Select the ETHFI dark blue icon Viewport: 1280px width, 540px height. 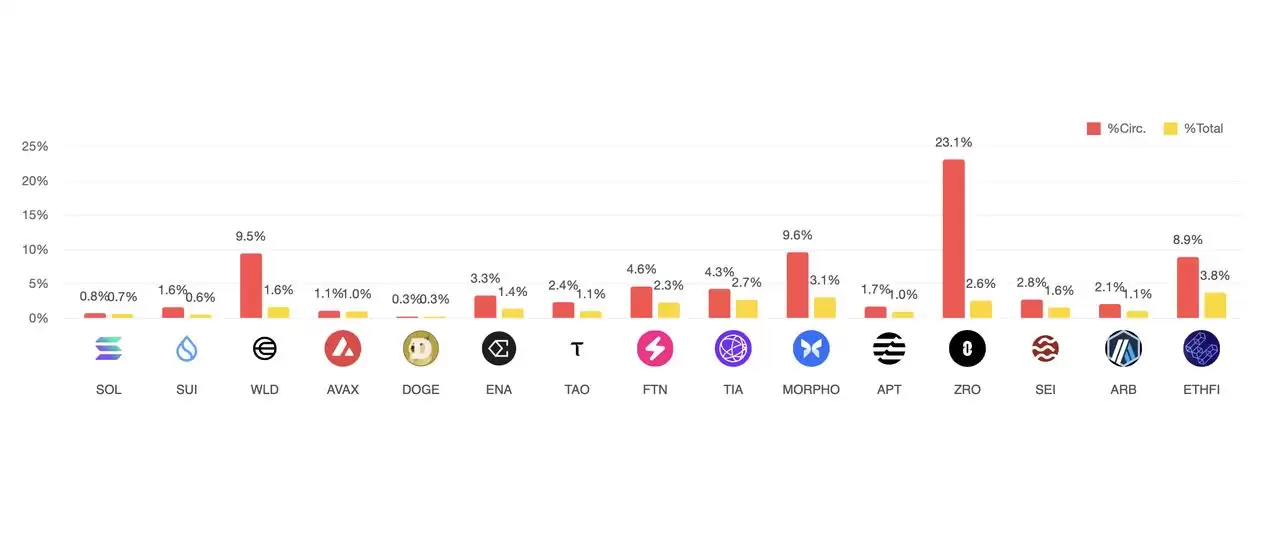(1201, 348)
